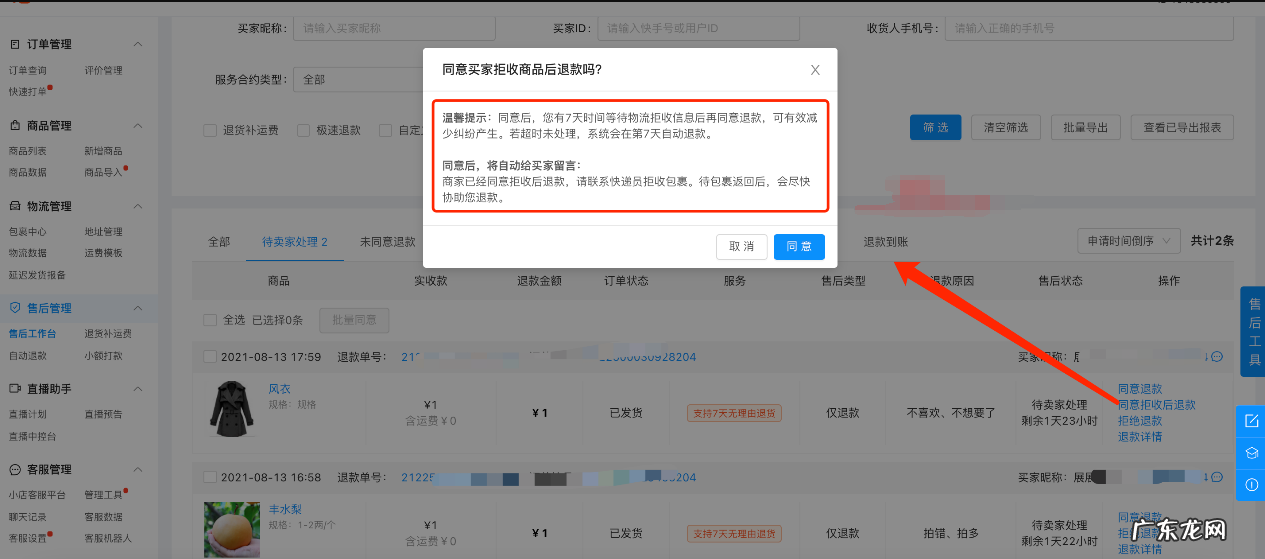Close the refund confirmation dialog with X

pos(815,70)
